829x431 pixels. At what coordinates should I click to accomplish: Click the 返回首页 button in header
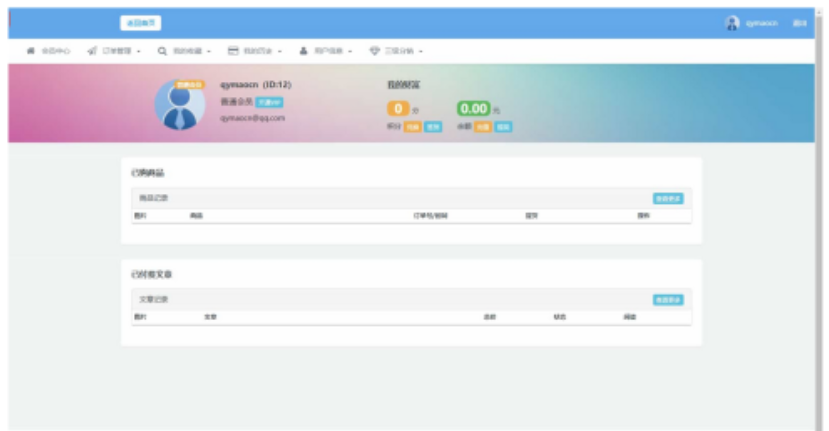click(x=140, y=23)
